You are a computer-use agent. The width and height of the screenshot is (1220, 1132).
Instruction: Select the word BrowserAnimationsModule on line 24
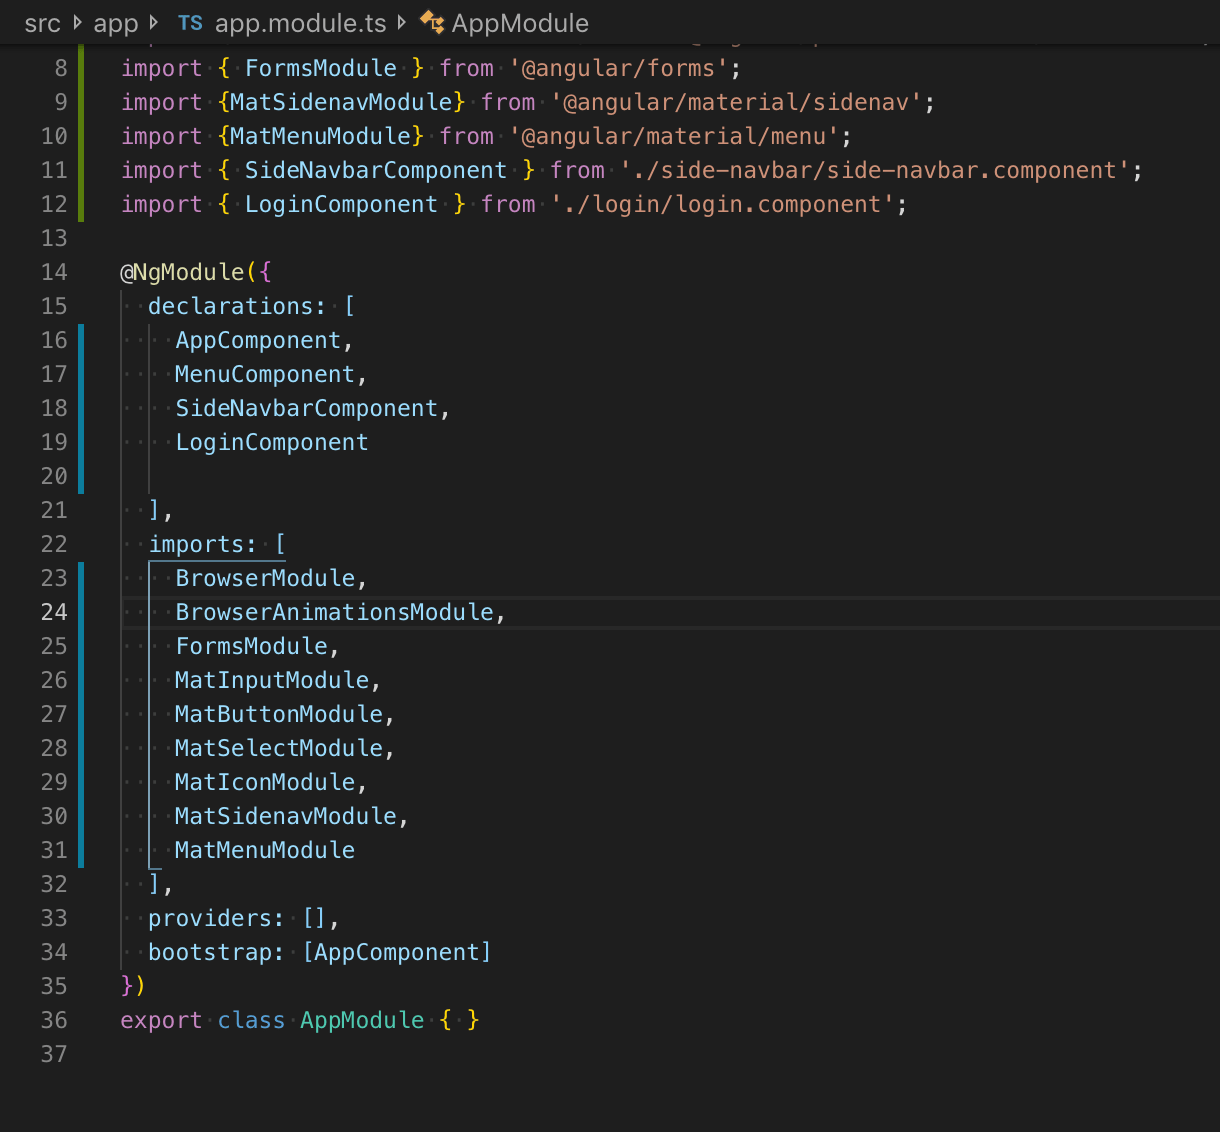pos(336,612)
